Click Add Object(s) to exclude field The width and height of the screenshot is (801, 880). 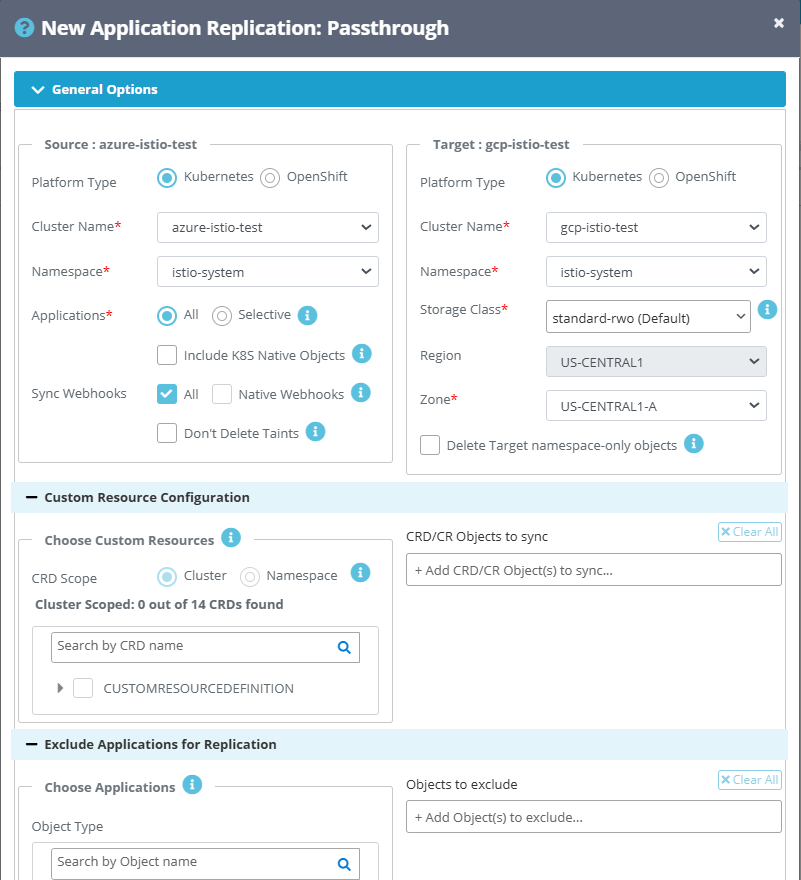594,817
